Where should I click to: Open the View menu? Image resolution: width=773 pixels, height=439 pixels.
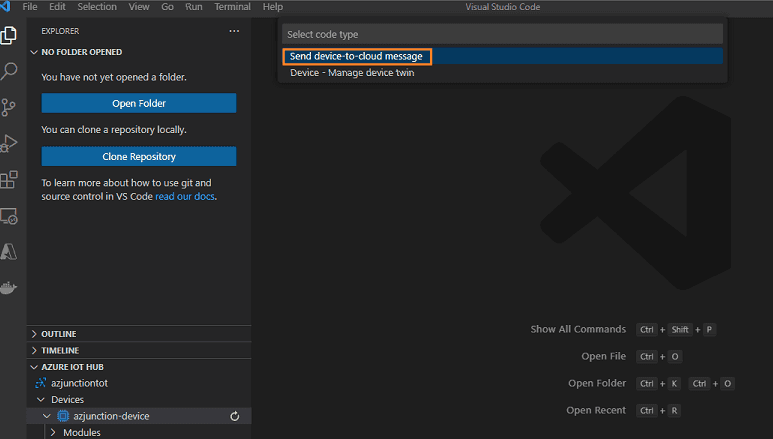pos(139,7)
